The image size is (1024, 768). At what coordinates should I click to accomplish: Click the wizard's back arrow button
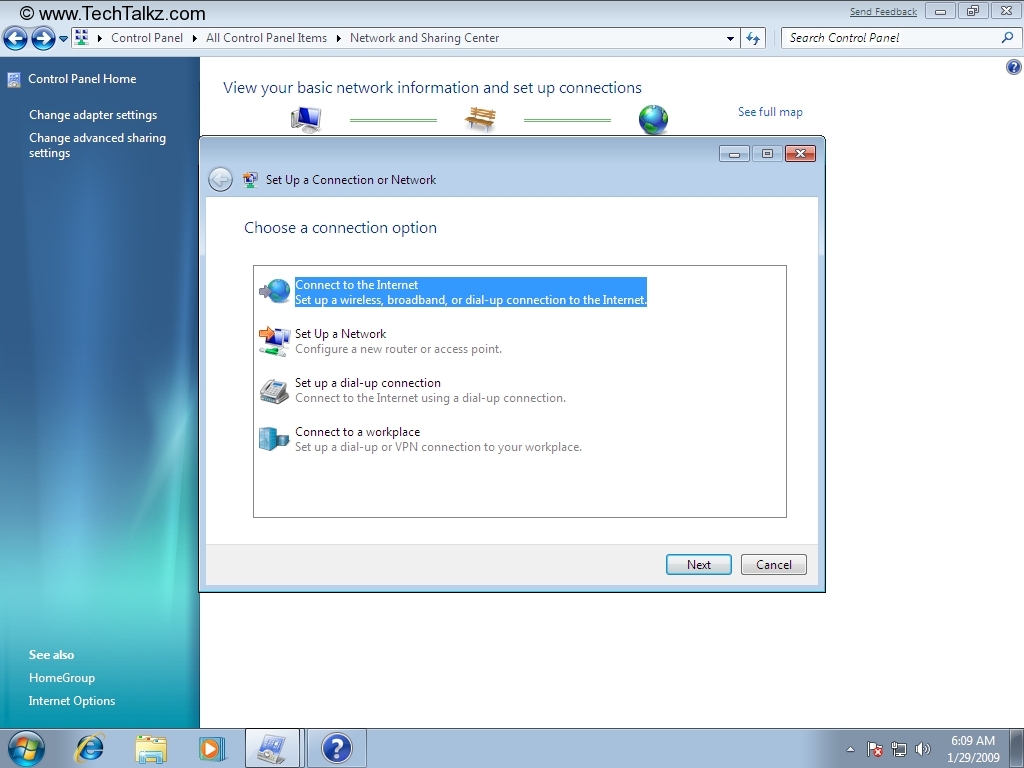point(220,180)
